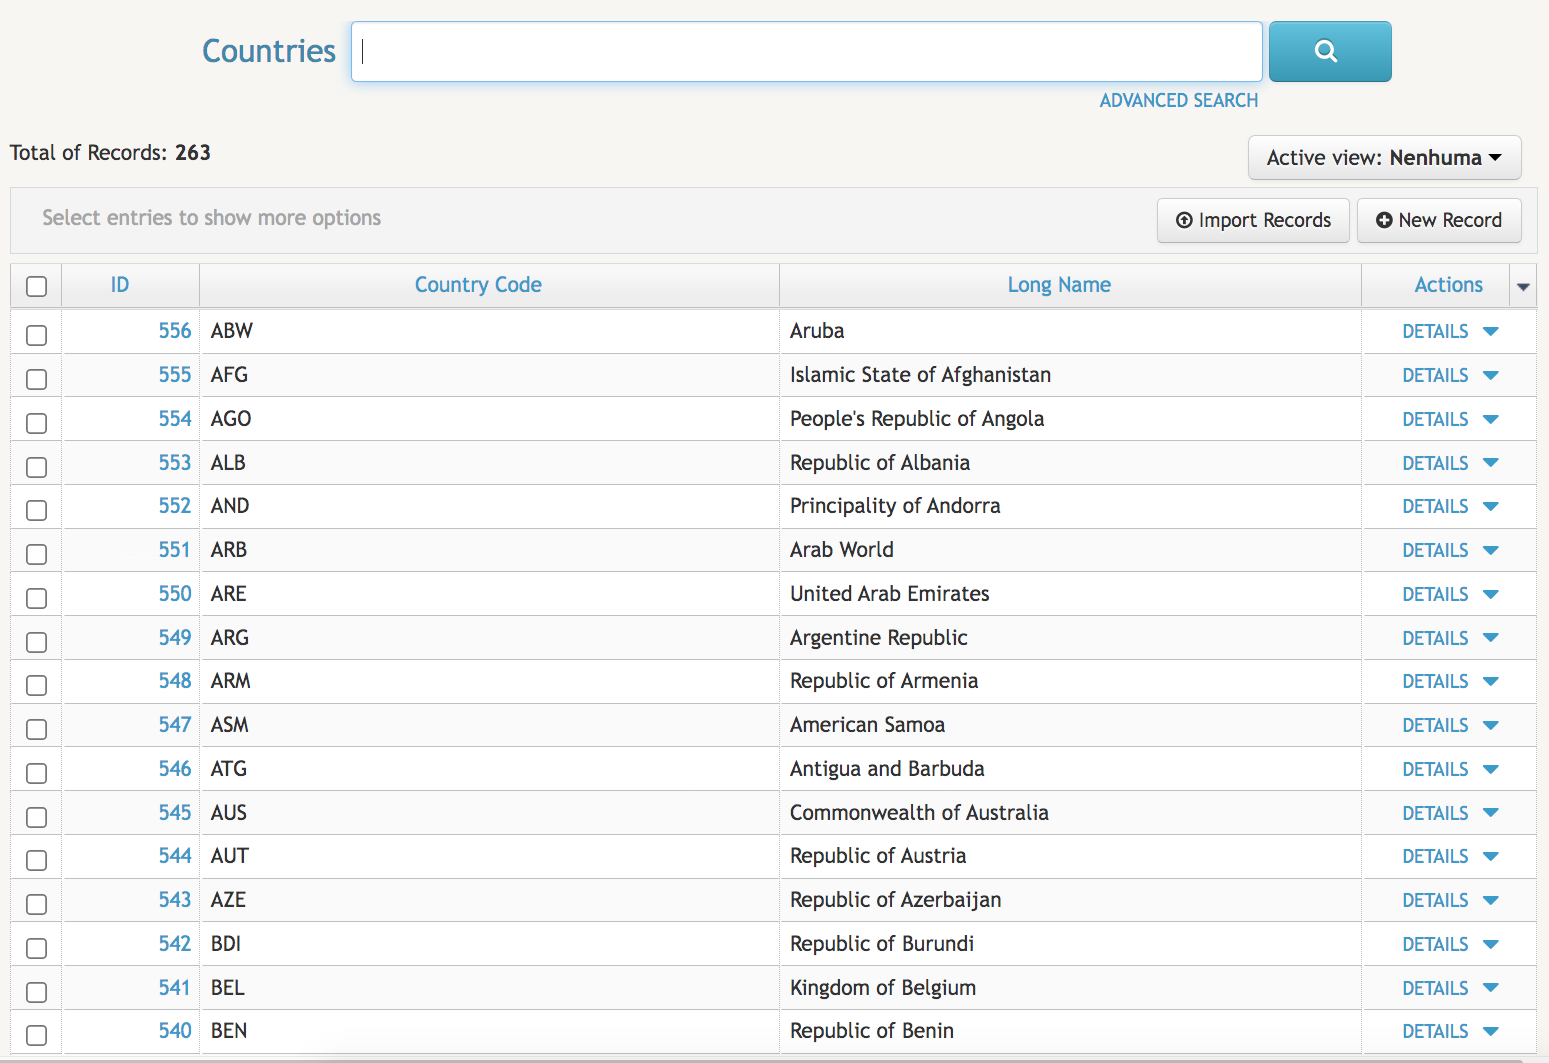The height and width of the screenshot is (1063, 1549).
Task: View DETAILS for United Arab Emirates
Action: tap(1435, 594)
